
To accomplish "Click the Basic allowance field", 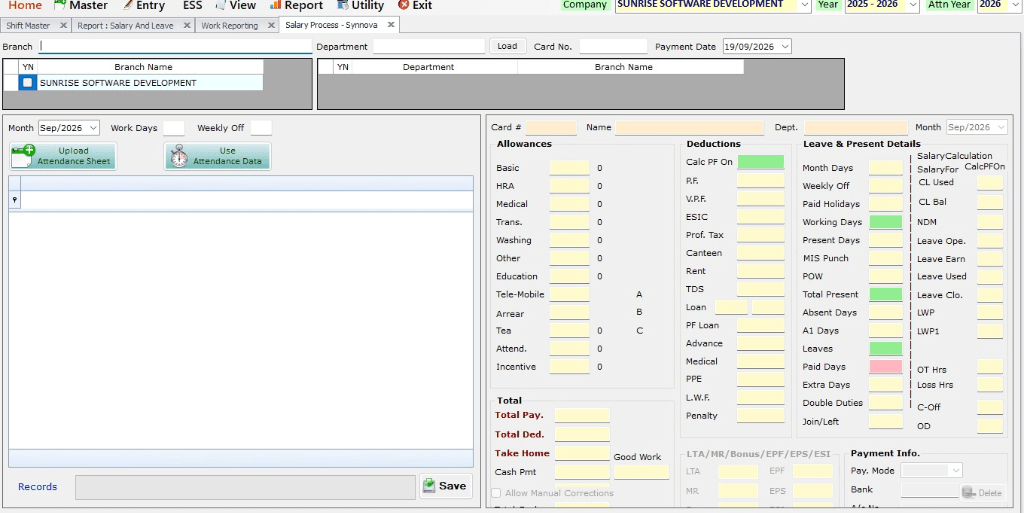I will [x=569, y=168].
